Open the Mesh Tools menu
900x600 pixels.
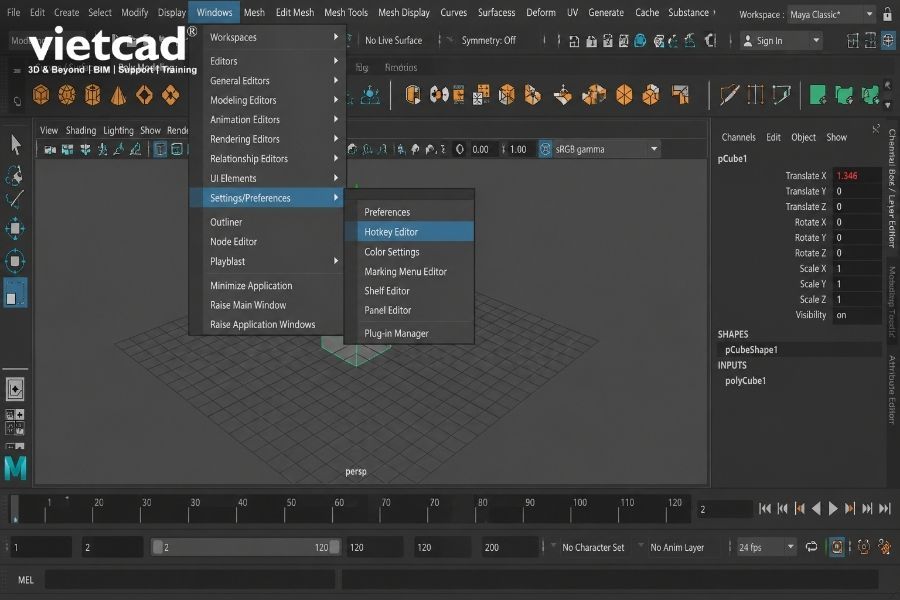346,13
